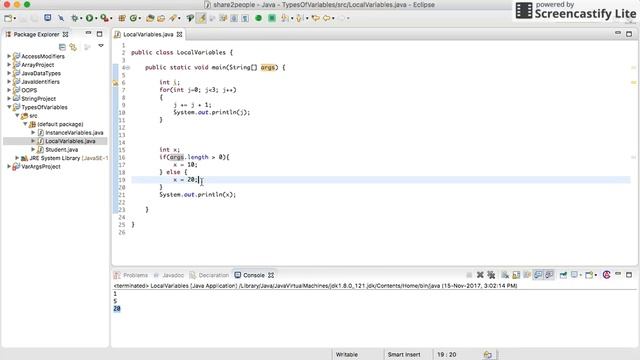Expand the VarArgsProject node

coord(9,167)
